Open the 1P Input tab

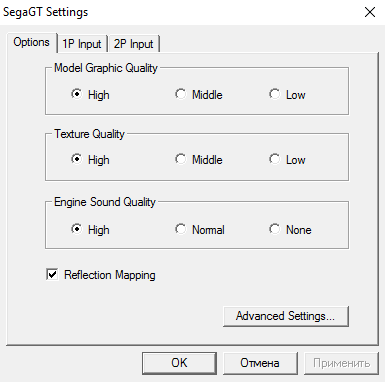coord(82,44)
